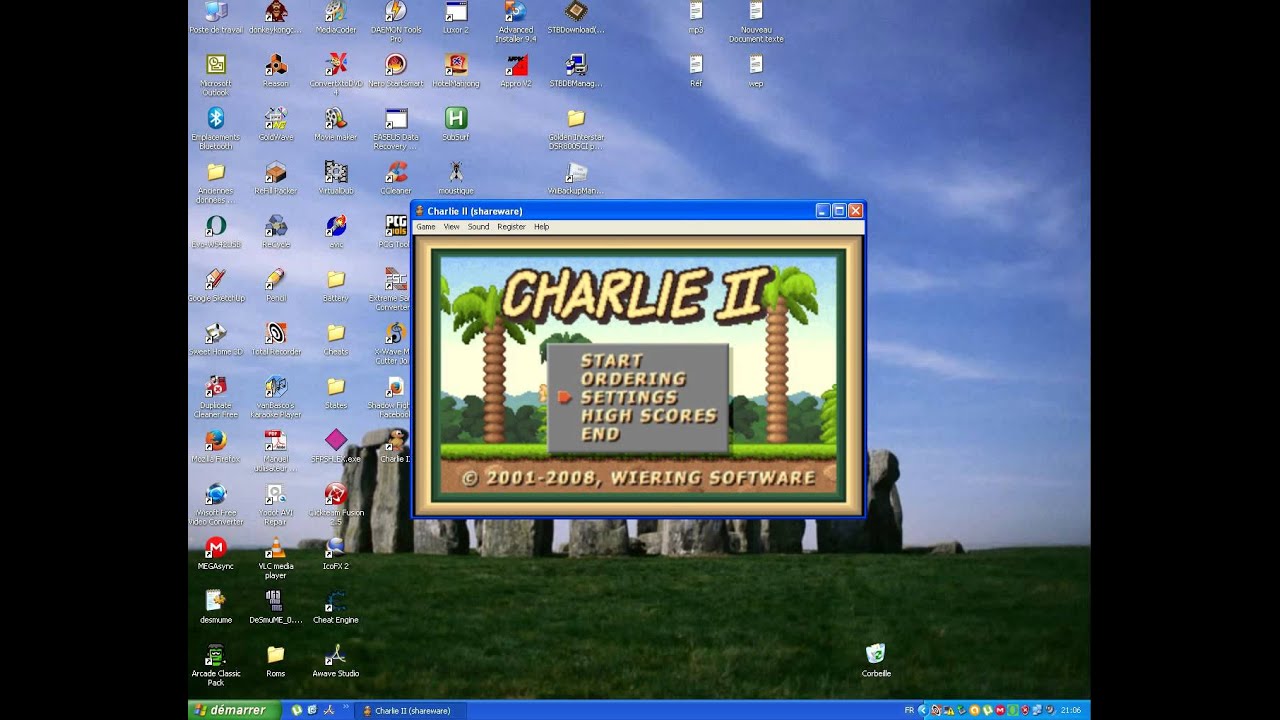Select the Emplacements Bluetooth icon
The width and height of the screenshot is (1280, 720).
pyautogui.click(x=215, y=129)
